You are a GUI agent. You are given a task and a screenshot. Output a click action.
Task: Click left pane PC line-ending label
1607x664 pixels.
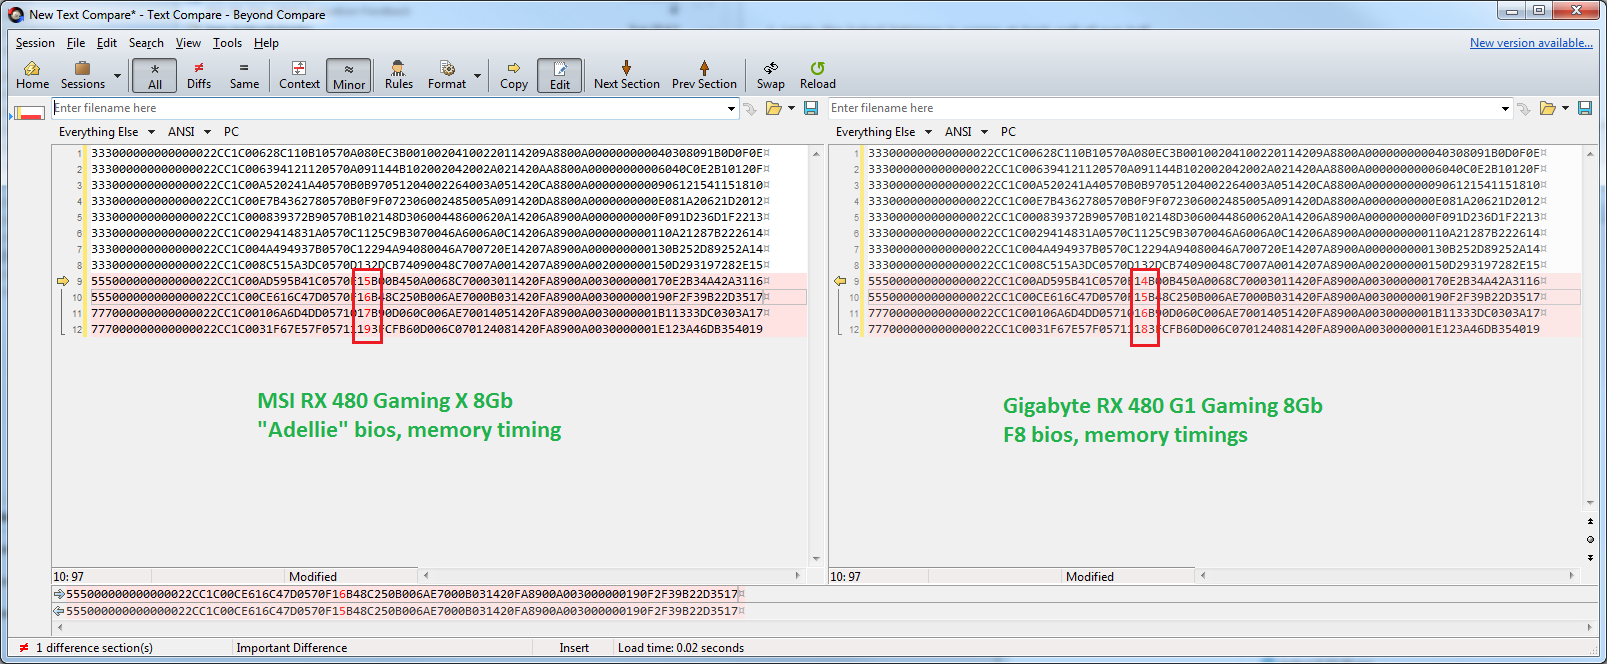(x=231, y=132)
